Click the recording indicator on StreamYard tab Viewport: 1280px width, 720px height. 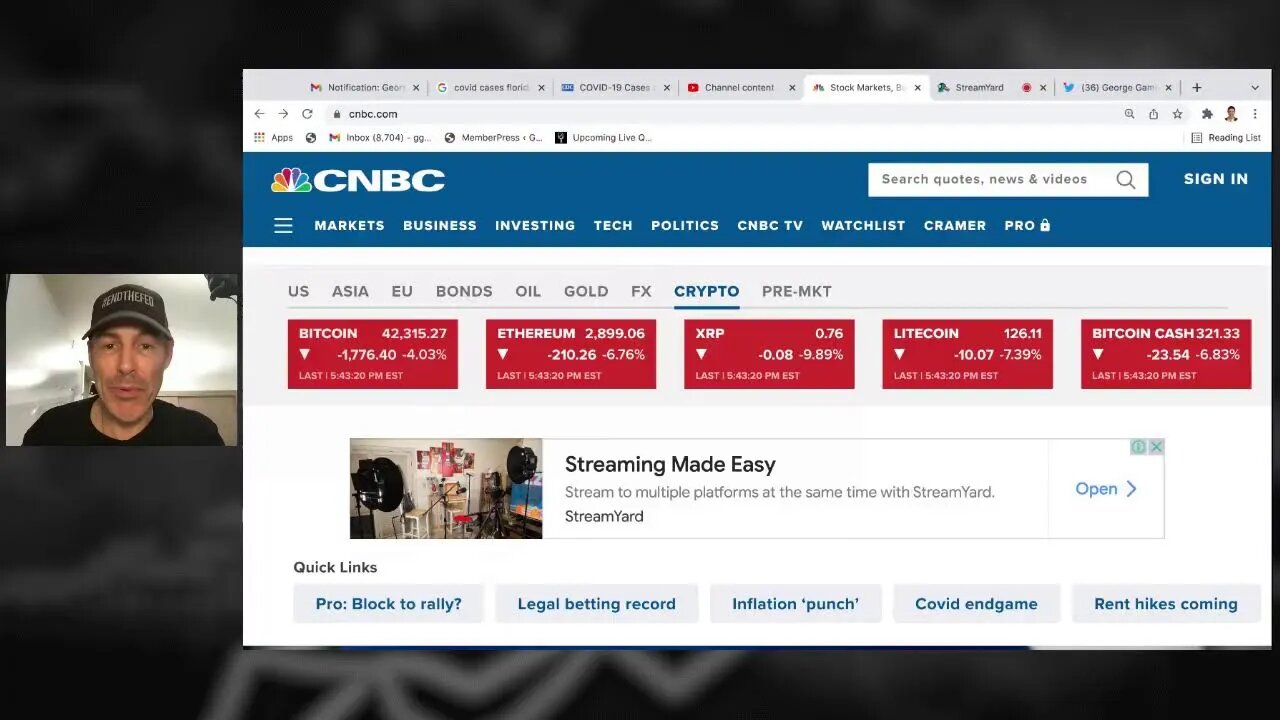click(1026, 88)
